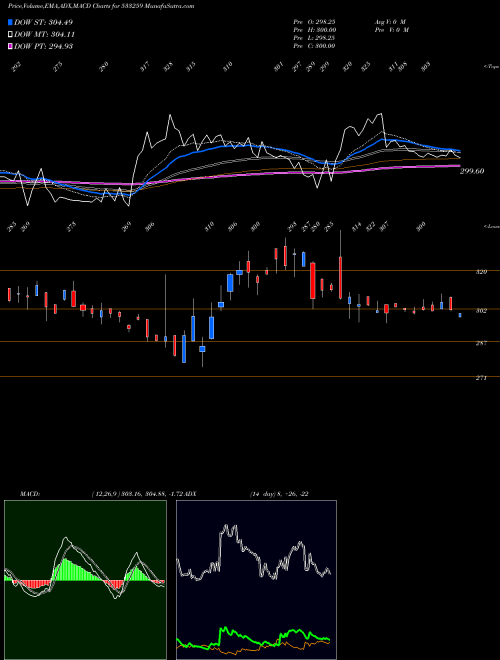Click the 'MACD:' indicator label
500x660 pixels.
[30, 493]
